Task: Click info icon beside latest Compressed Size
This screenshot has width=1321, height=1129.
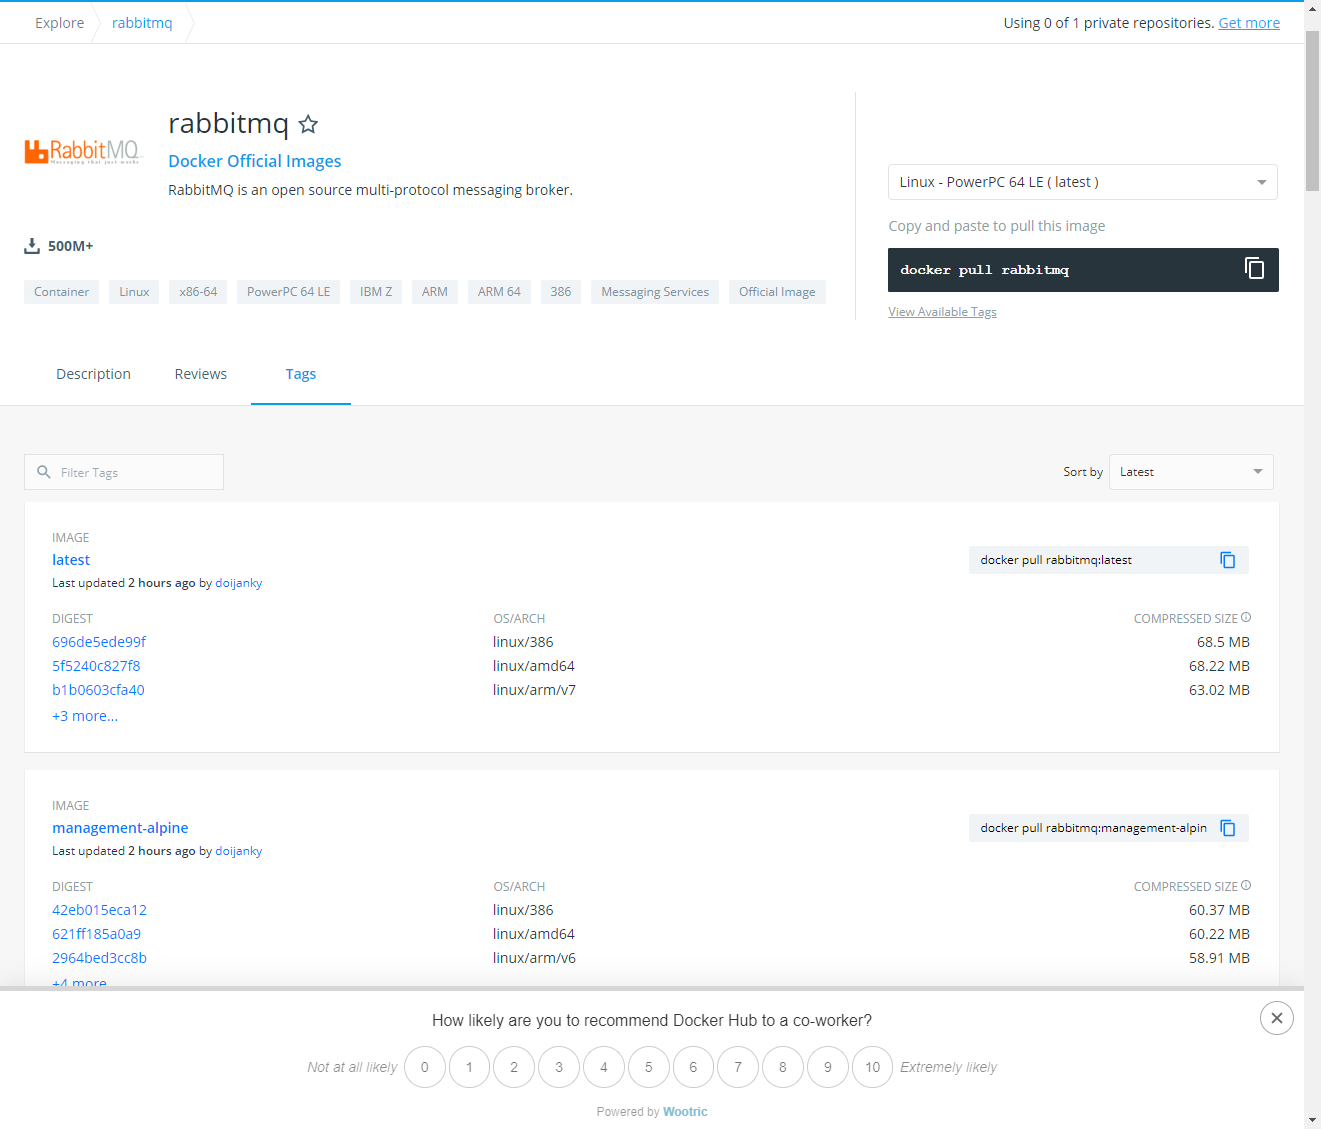Action: tap(1246, 617)
